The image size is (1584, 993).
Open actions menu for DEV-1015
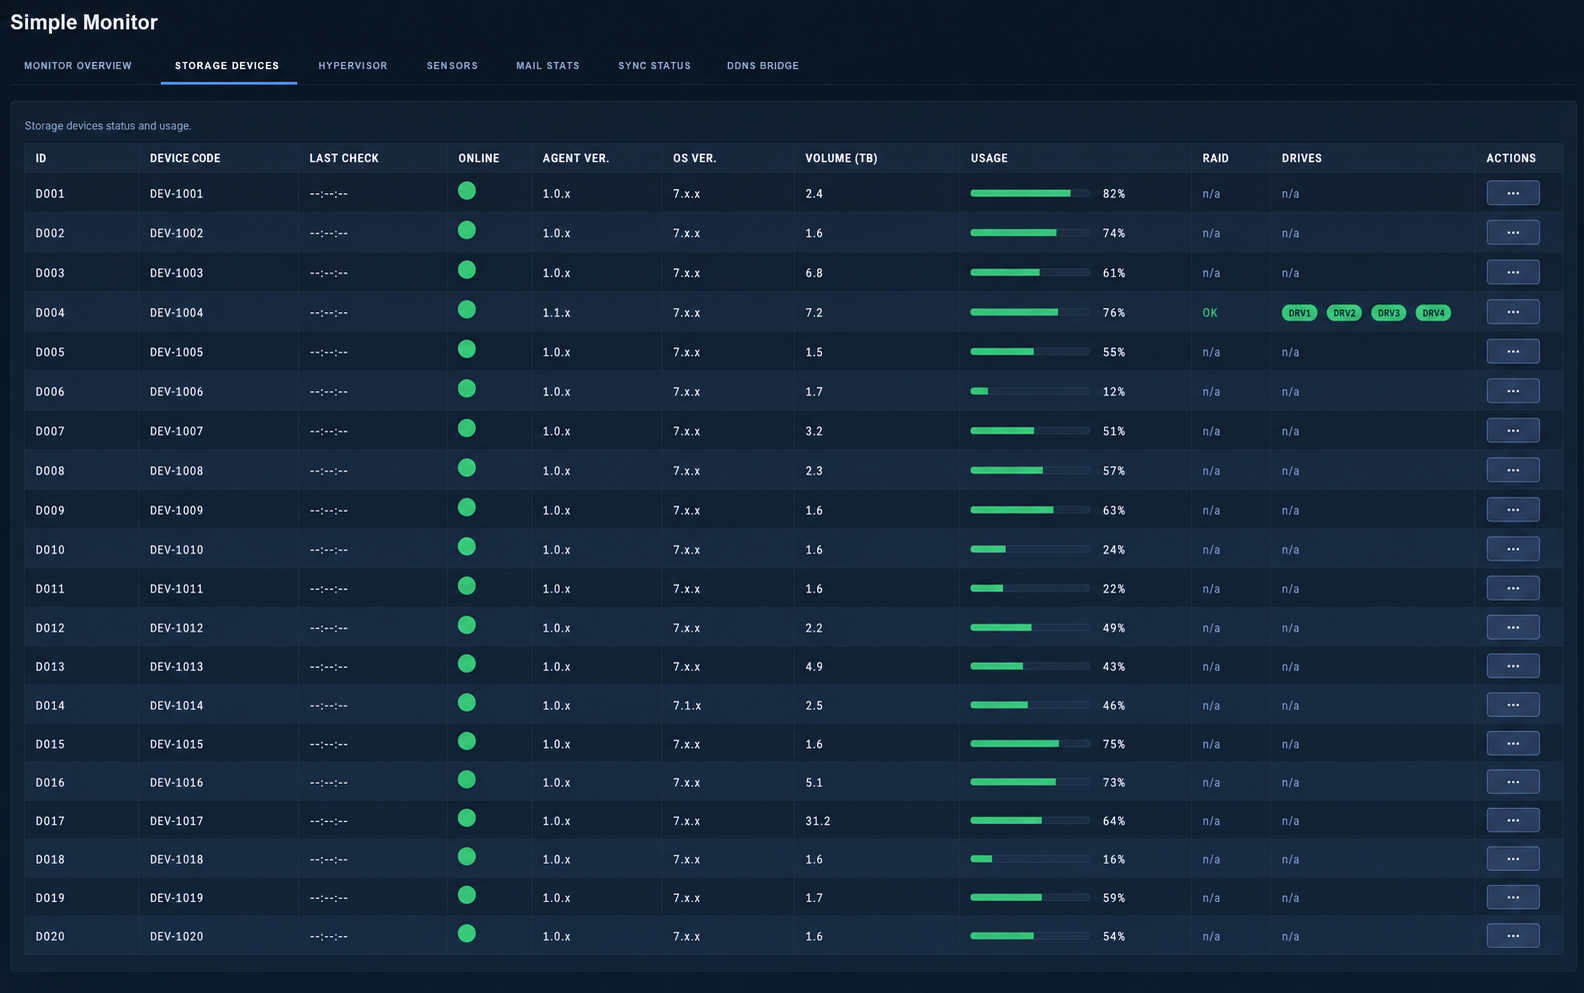point(1513,743)
